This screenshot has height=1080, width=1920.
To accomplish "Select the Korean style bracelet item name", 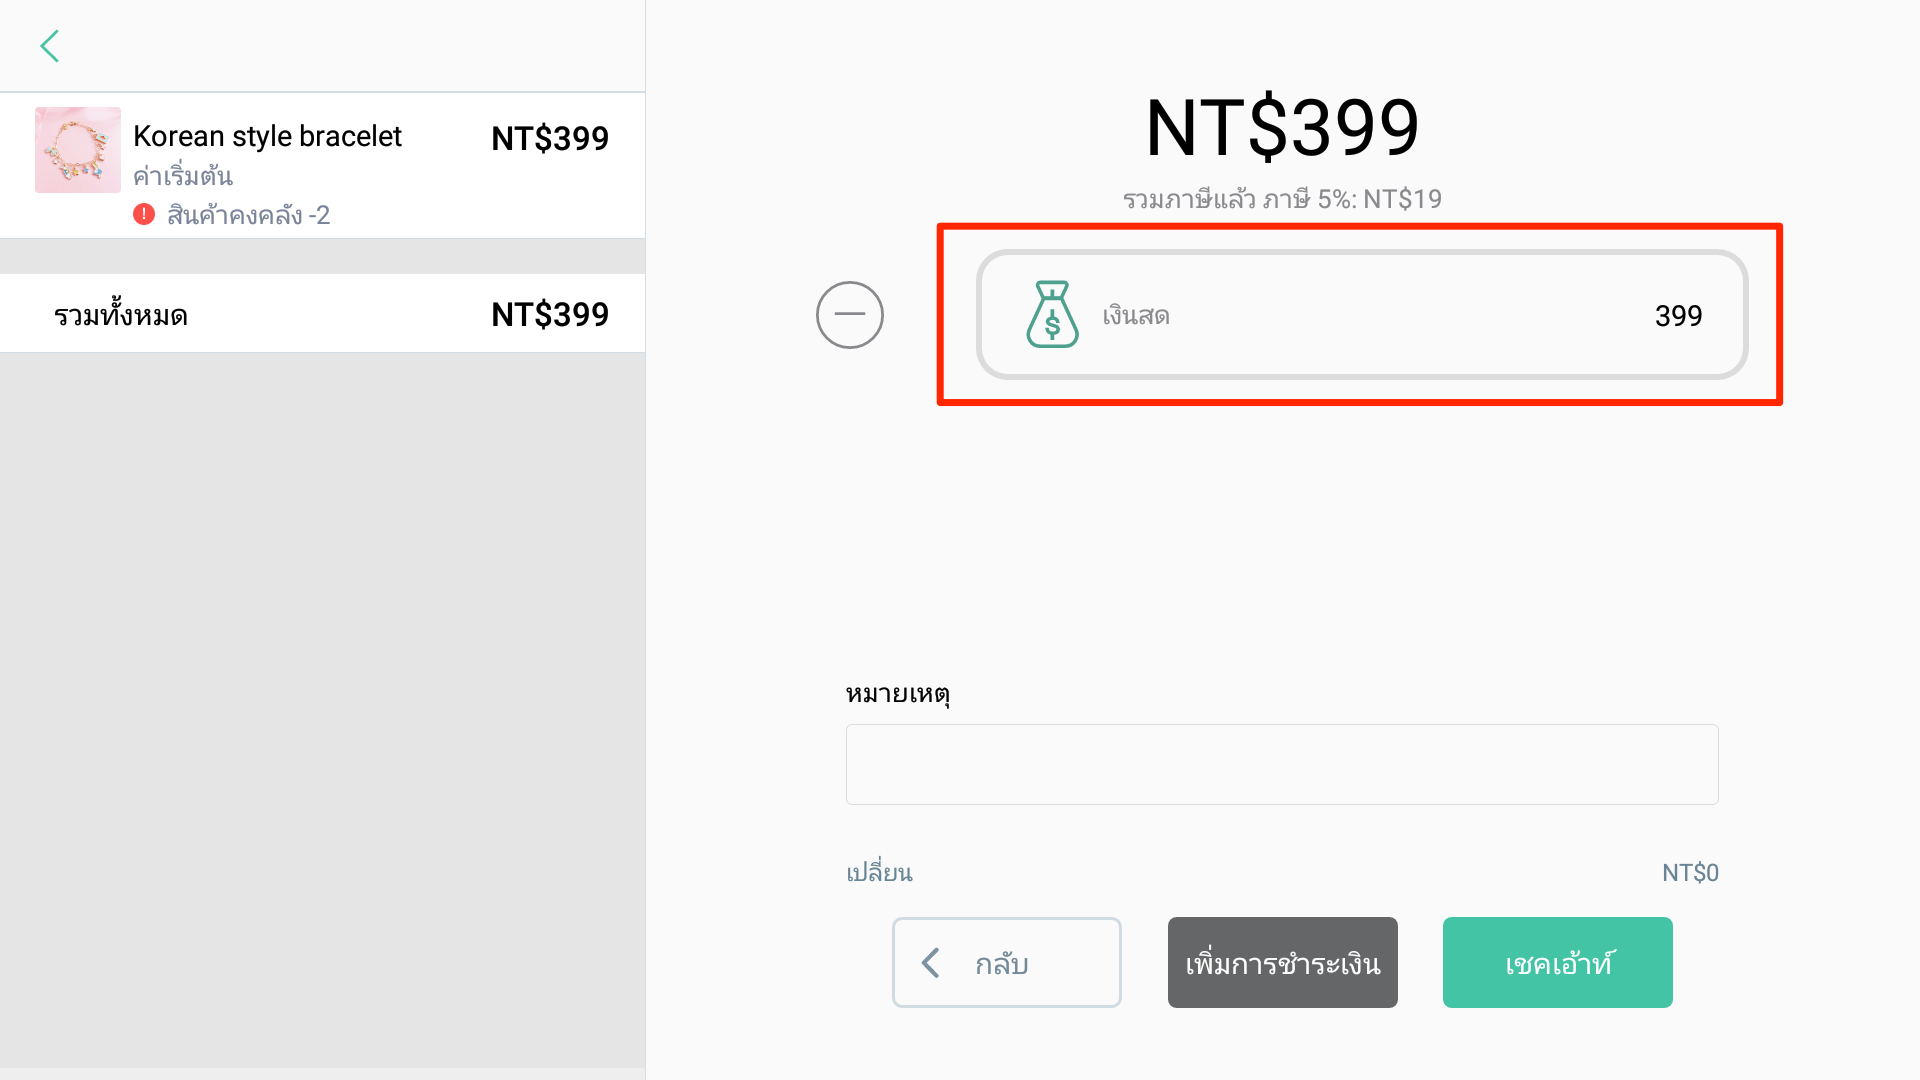I will [267, 136].
